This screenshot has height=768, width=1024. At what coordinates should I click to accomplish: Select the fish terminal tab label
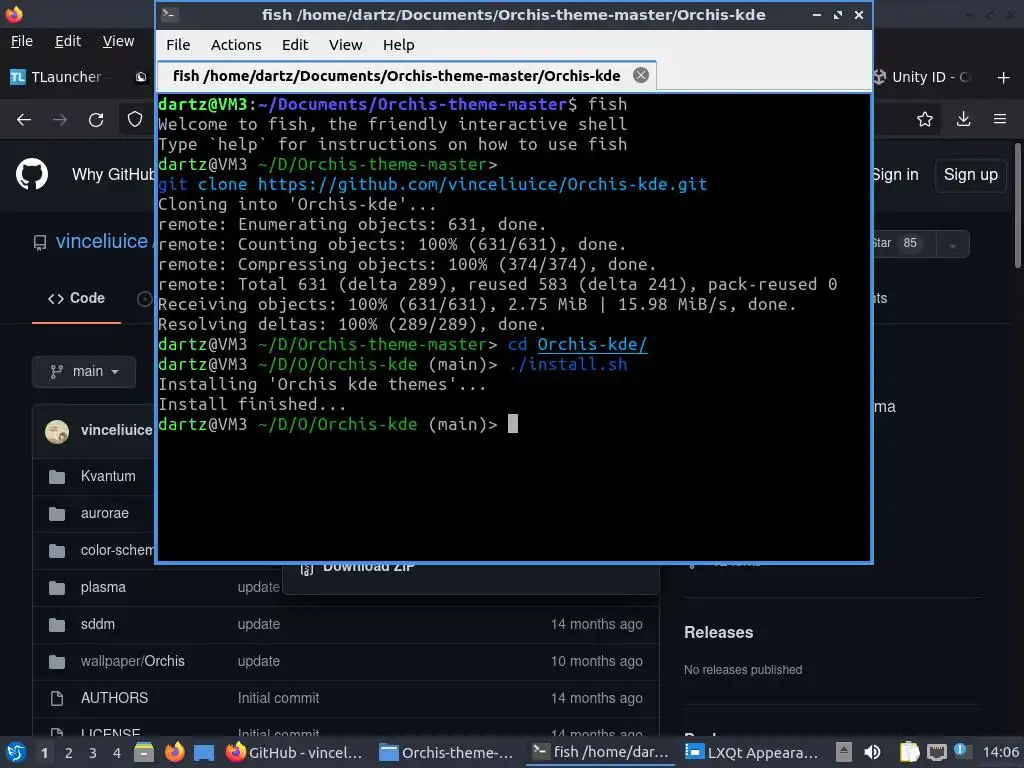pyautogui.click(x=396, y=76)
